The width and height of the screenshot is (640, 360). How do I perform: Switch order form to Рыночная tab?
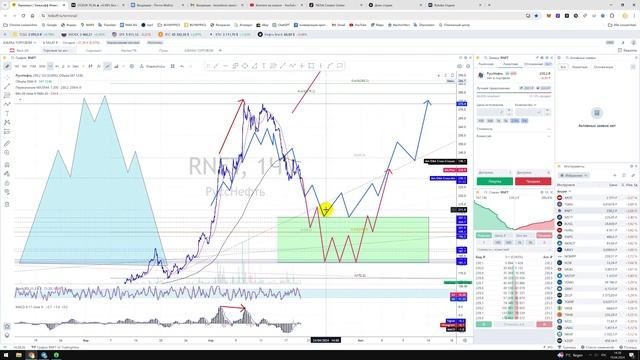(486, 64)
